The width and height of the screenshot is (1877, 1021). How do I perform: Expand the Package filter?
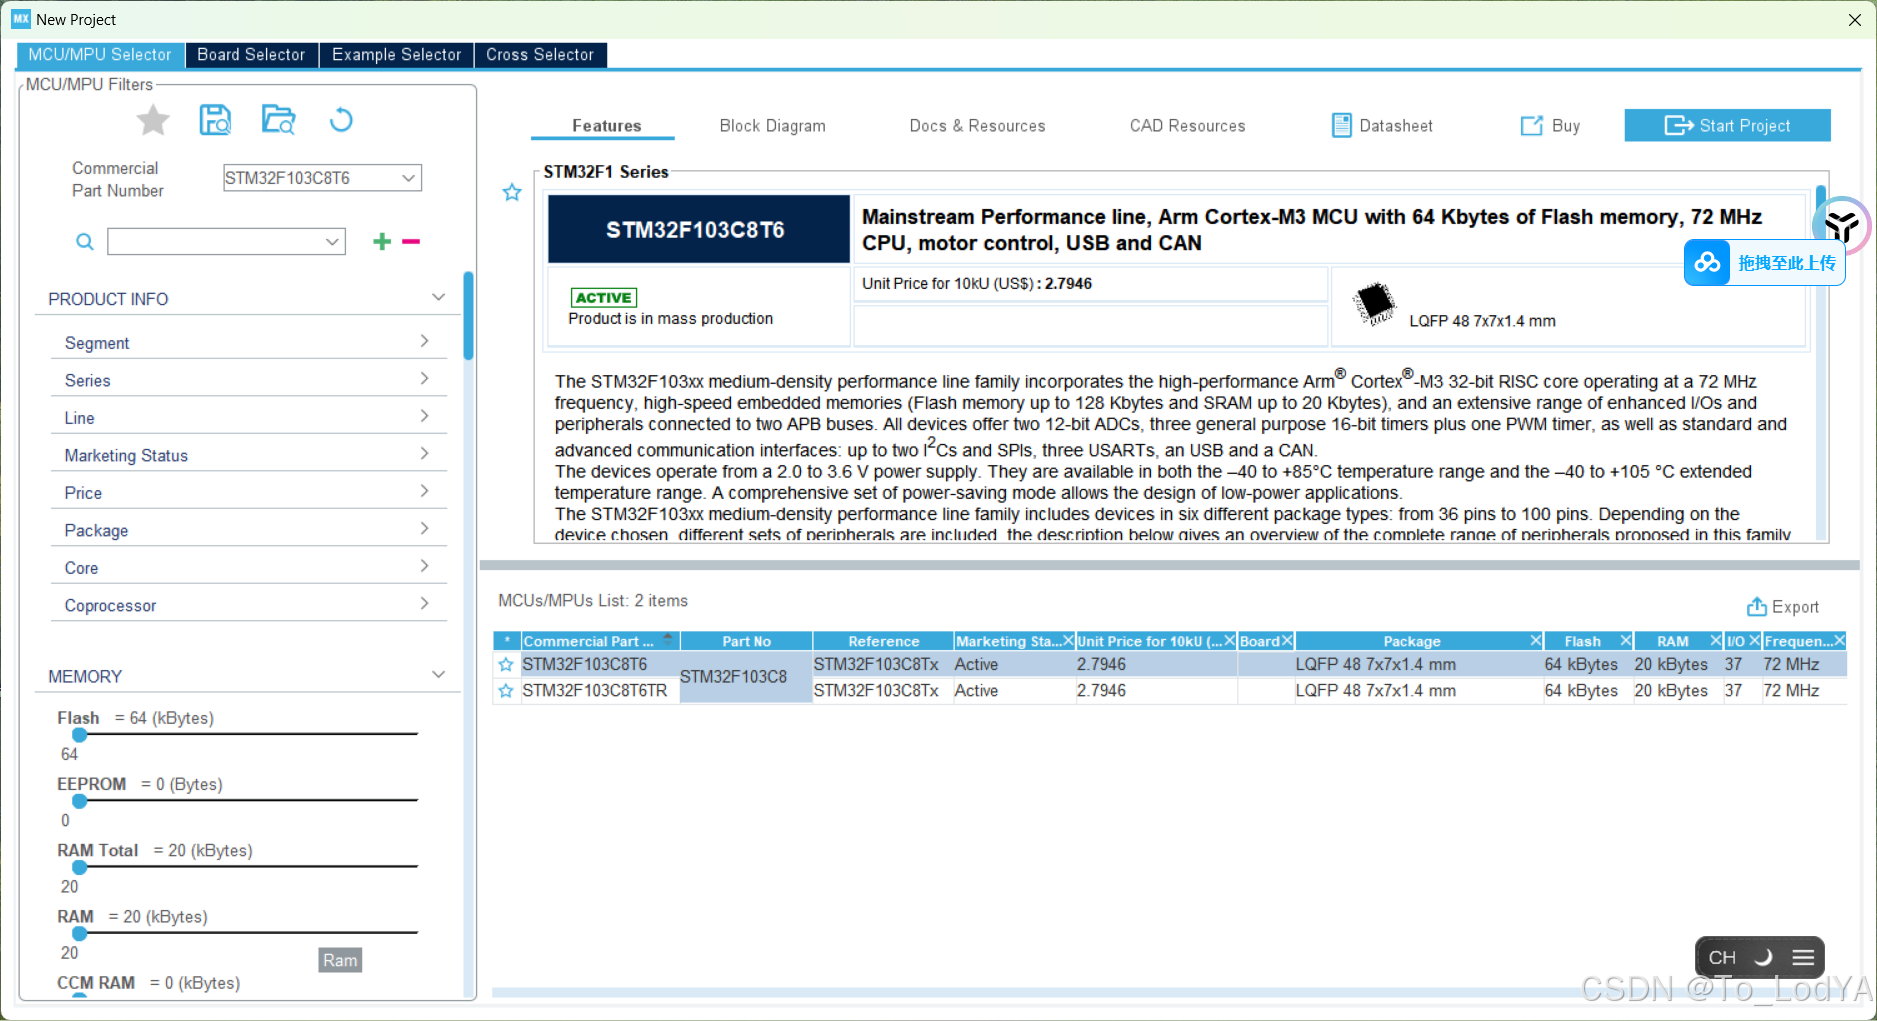coord(424,529)
